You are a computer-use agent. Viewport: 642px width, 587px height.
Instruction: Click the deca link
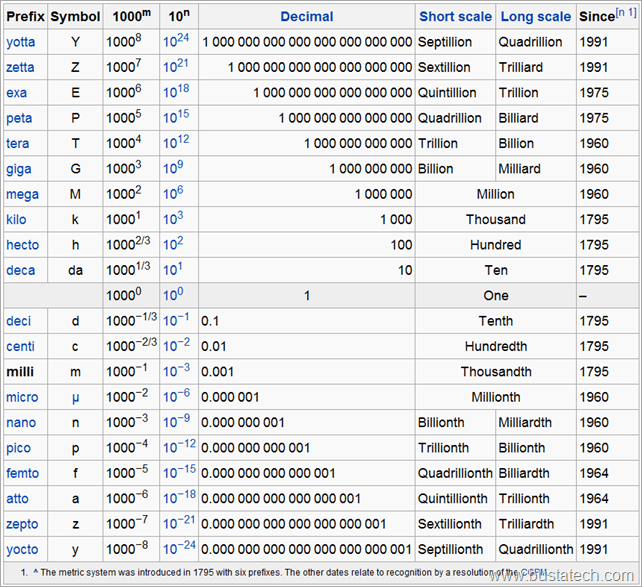[20, 271]
